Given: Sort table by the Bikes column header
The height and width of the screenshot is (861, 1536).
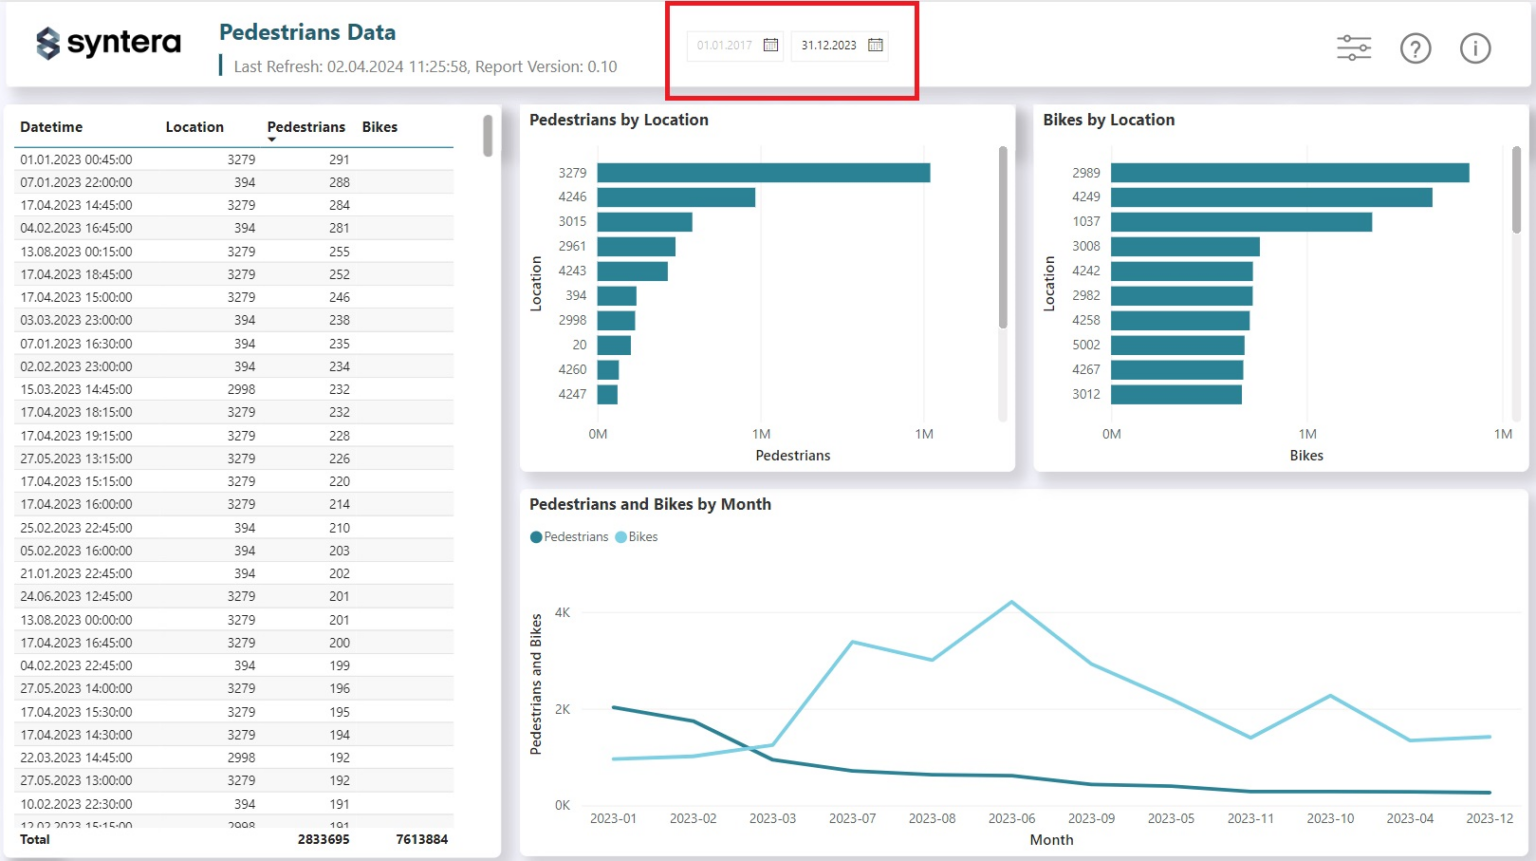Looking at the screenshot, I should [x=380, y=127].
